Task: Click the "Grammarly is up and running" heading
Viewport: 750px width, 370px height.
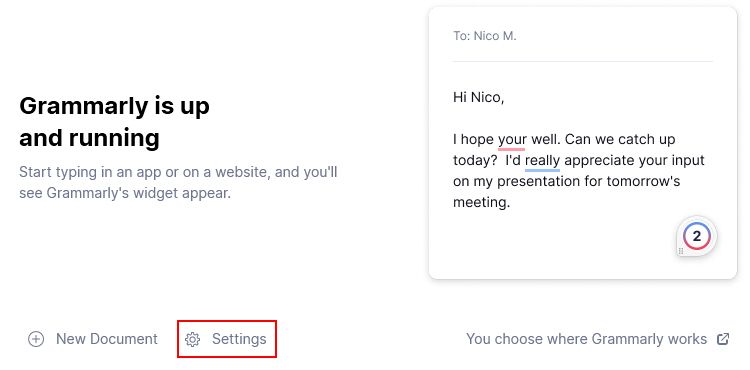Action: (x=114, y=121)
